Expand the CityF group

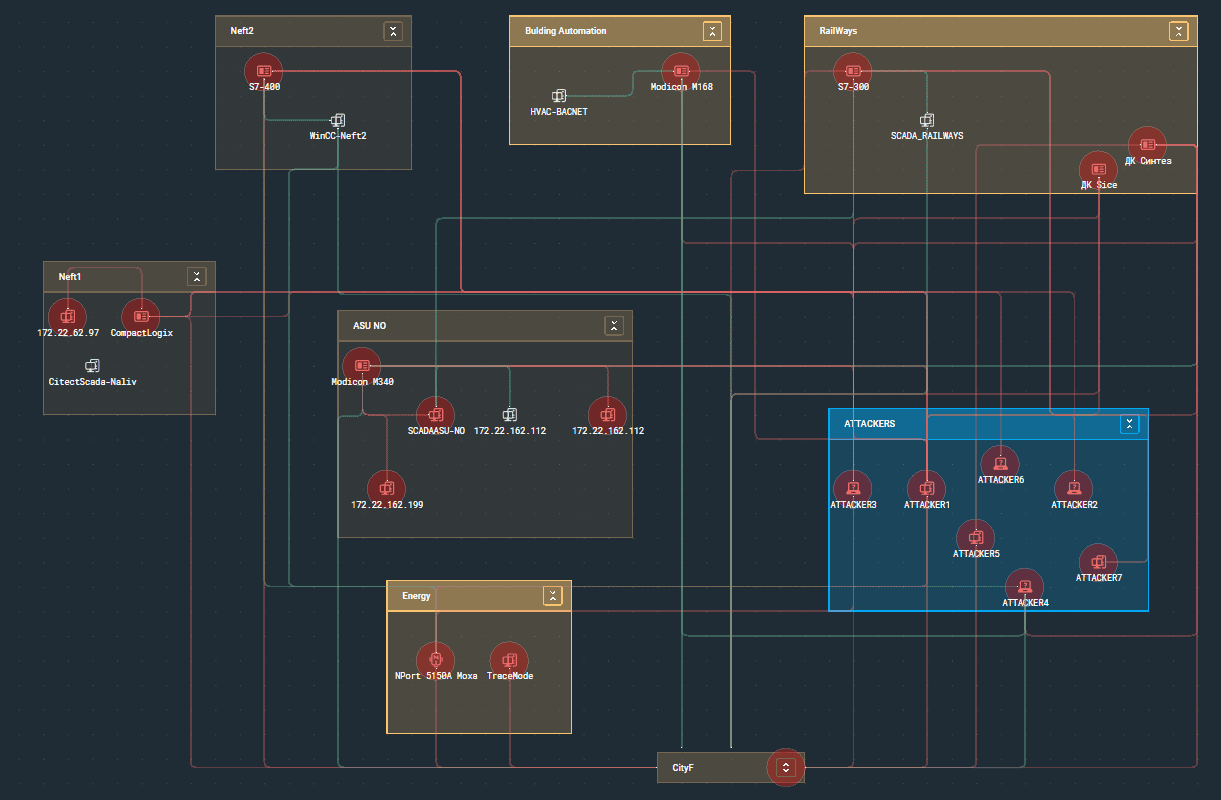point(786,768)
